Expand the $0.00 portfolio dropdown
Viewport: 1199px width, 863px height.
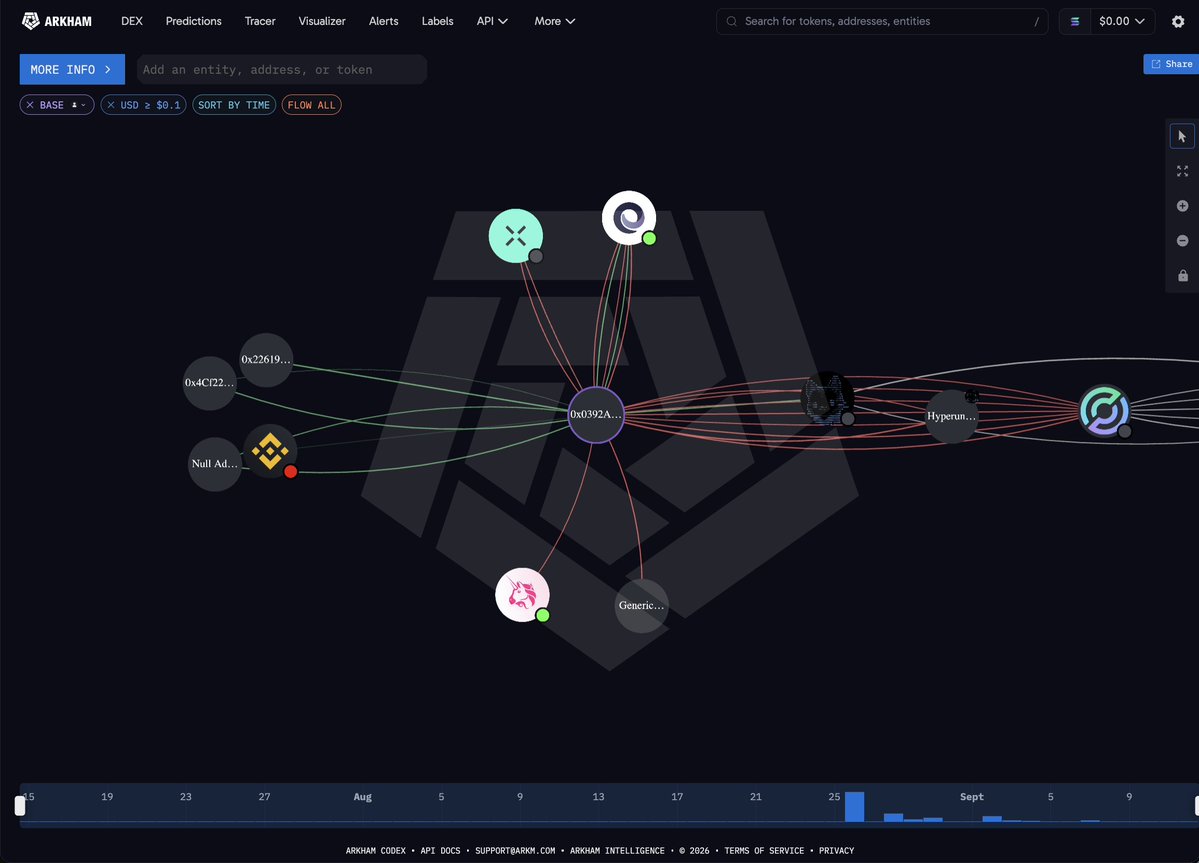click(1121, 21)
